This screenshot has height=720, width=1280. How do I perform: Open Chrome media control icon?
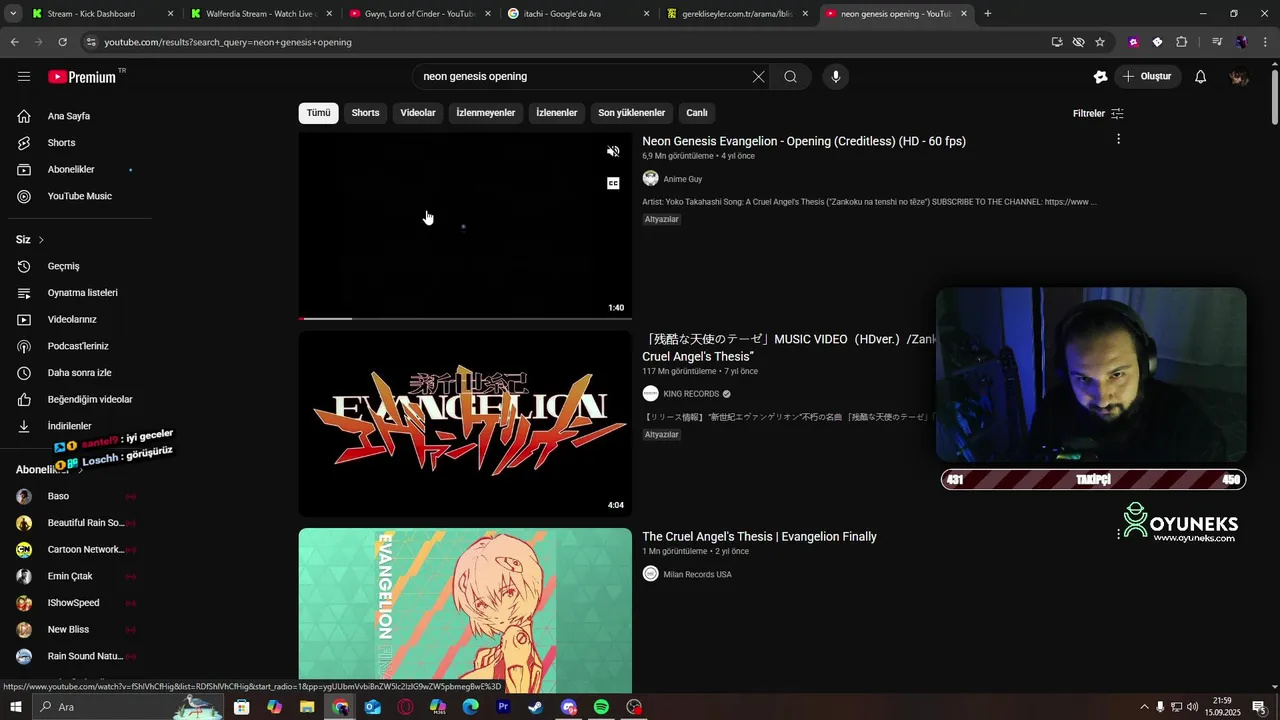click(1217, 42)
